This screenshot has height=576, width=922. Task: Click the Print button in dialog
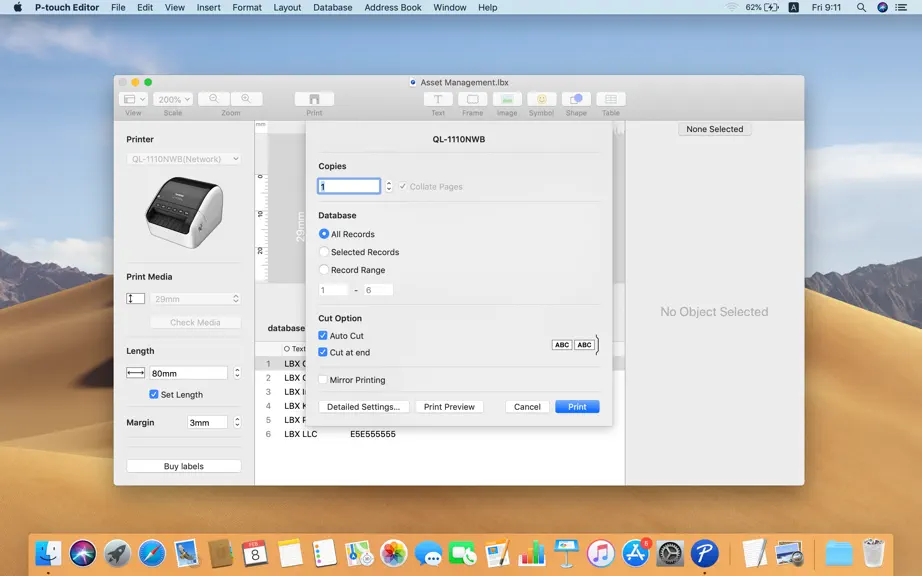(x=577, y=407)
